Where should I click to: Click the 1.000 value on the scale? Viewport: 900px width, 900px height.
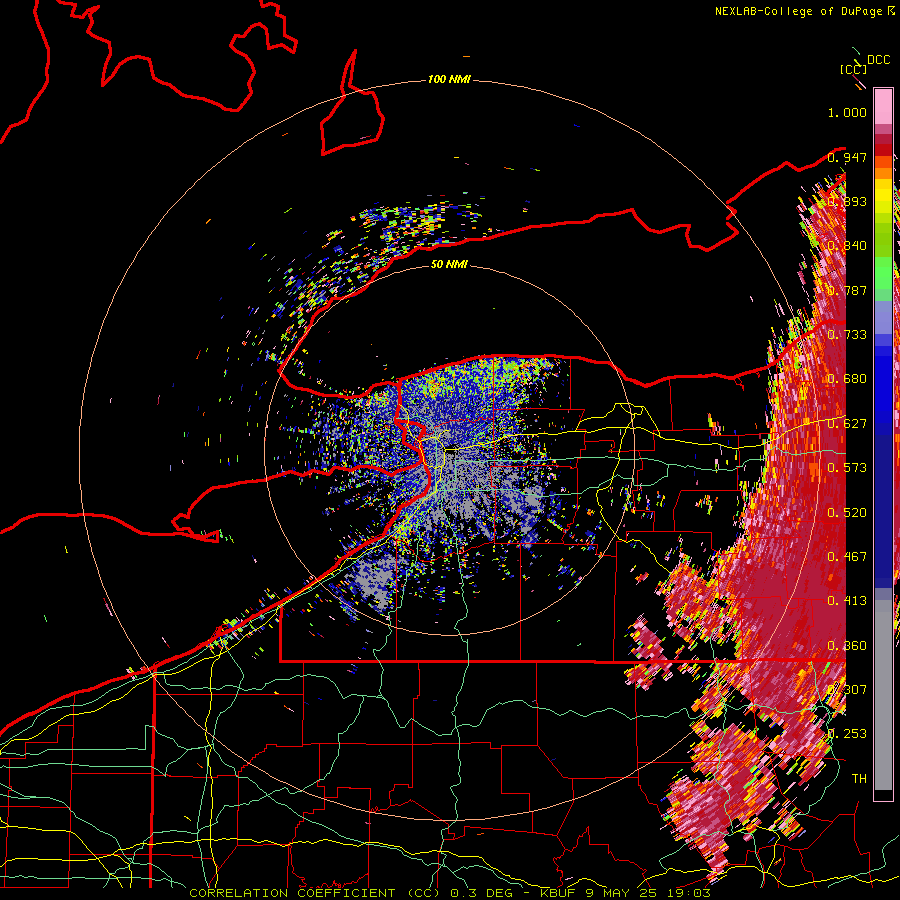847,112
